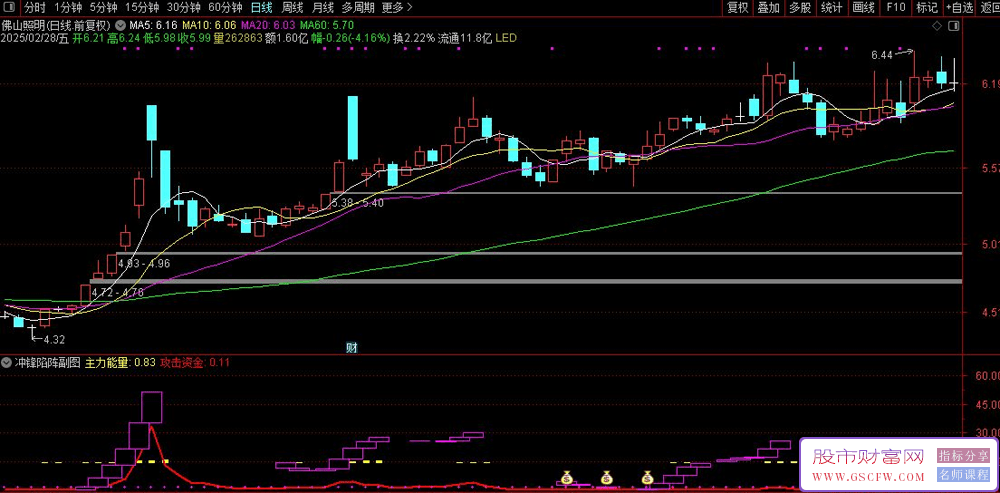Click the 返回 back button

coord(989,8)
